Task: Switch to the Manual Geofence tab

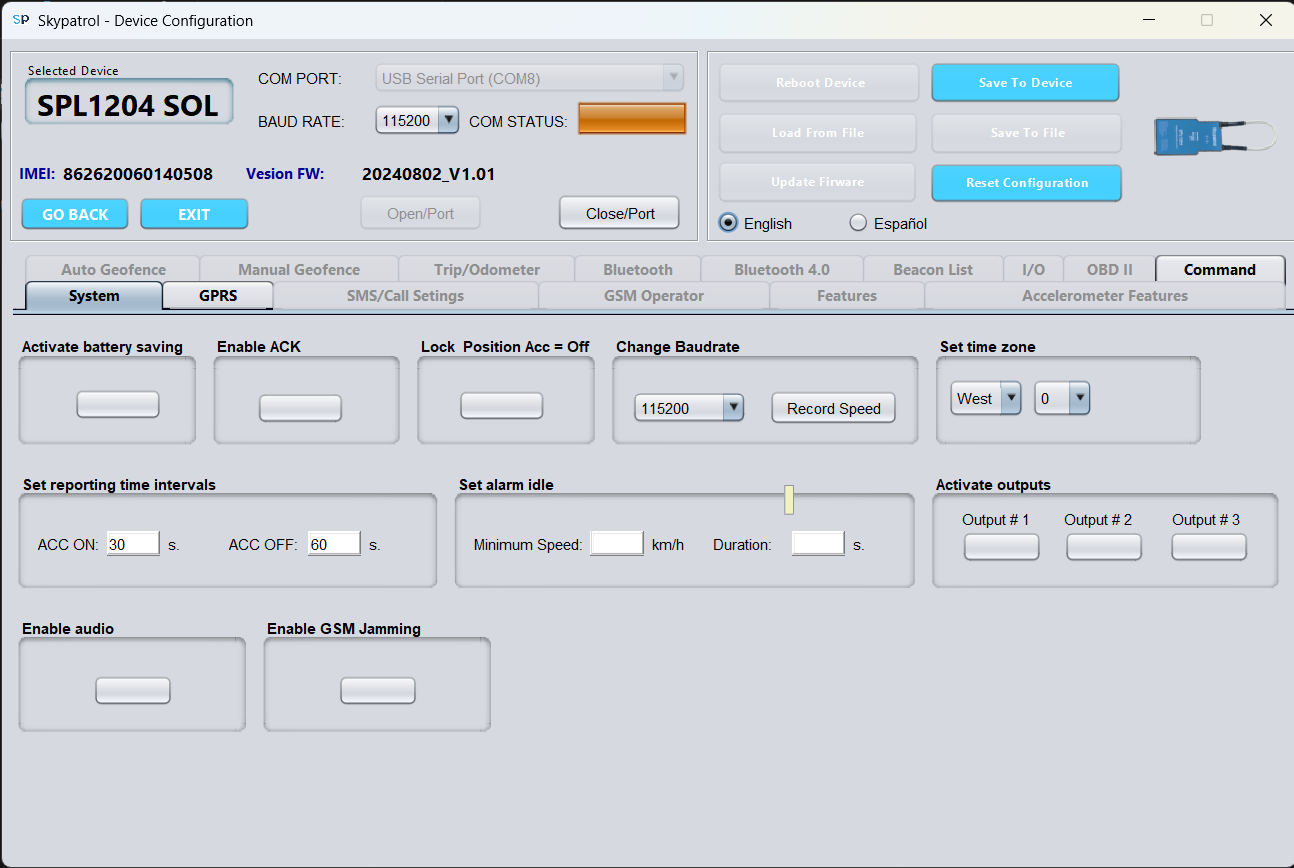Action: click(299, 269)
